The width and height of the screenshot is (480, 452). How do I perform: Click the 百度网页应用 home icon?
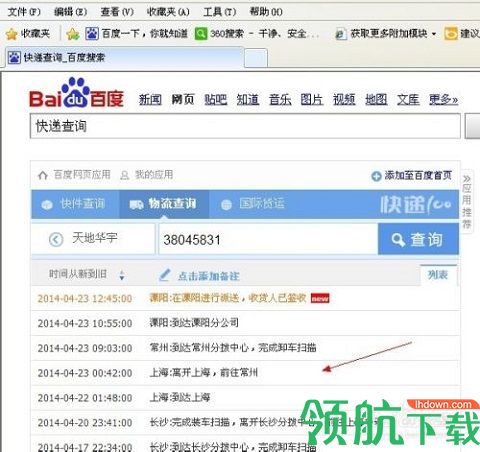click(x=43, y=175)
